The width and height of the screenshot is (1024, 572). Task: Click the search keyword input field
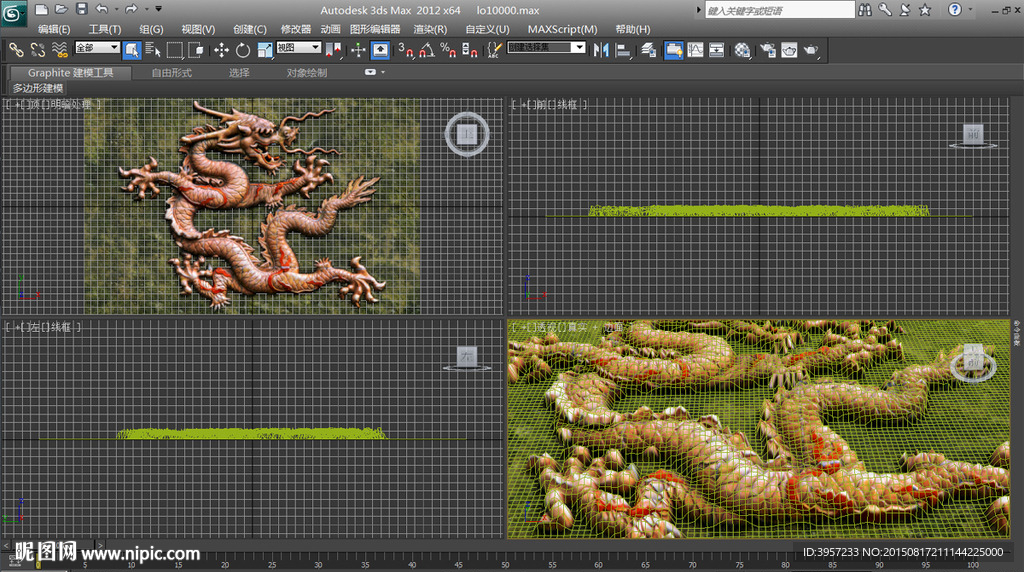click(779, 10)
